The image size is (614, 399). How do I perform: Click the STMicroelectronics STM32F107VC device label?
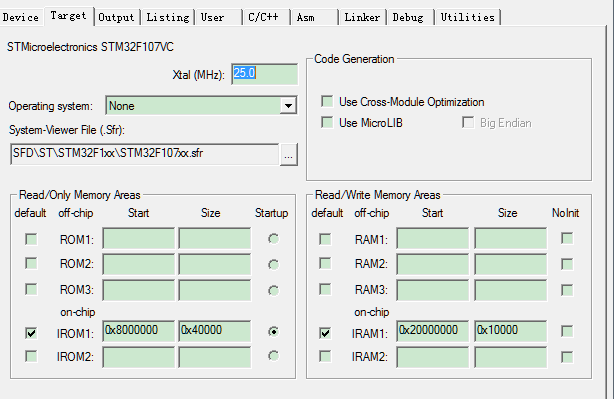coord(90,47)
